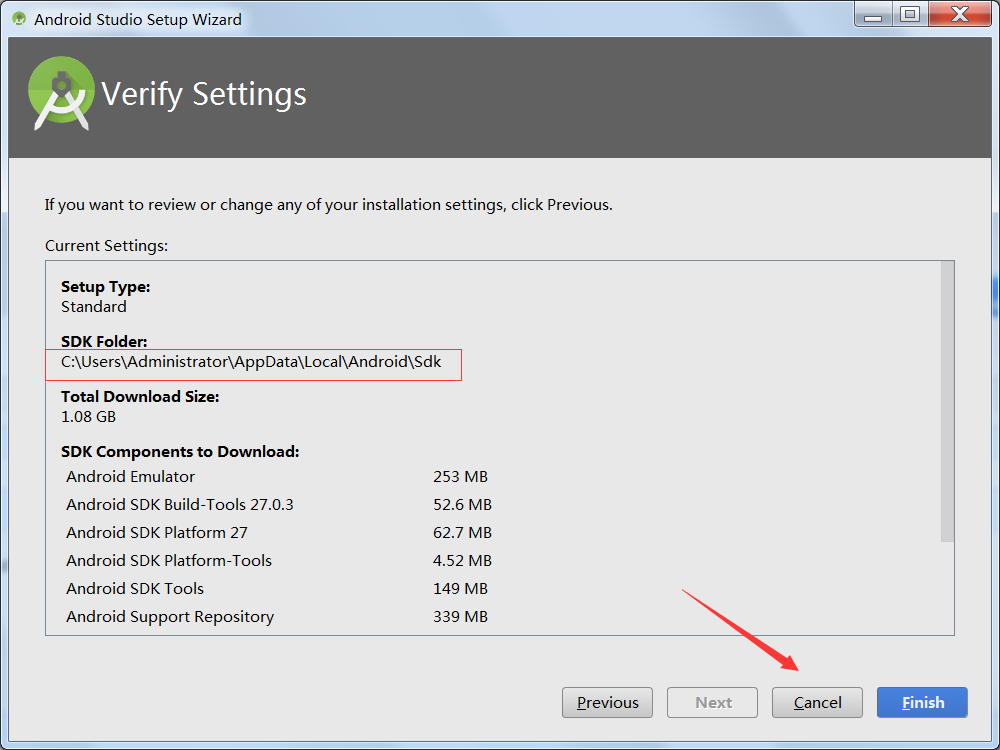Click 'SDK Components to Download:' heading
The width and height of the screenshot is (1000, 750).
[180, 452]
